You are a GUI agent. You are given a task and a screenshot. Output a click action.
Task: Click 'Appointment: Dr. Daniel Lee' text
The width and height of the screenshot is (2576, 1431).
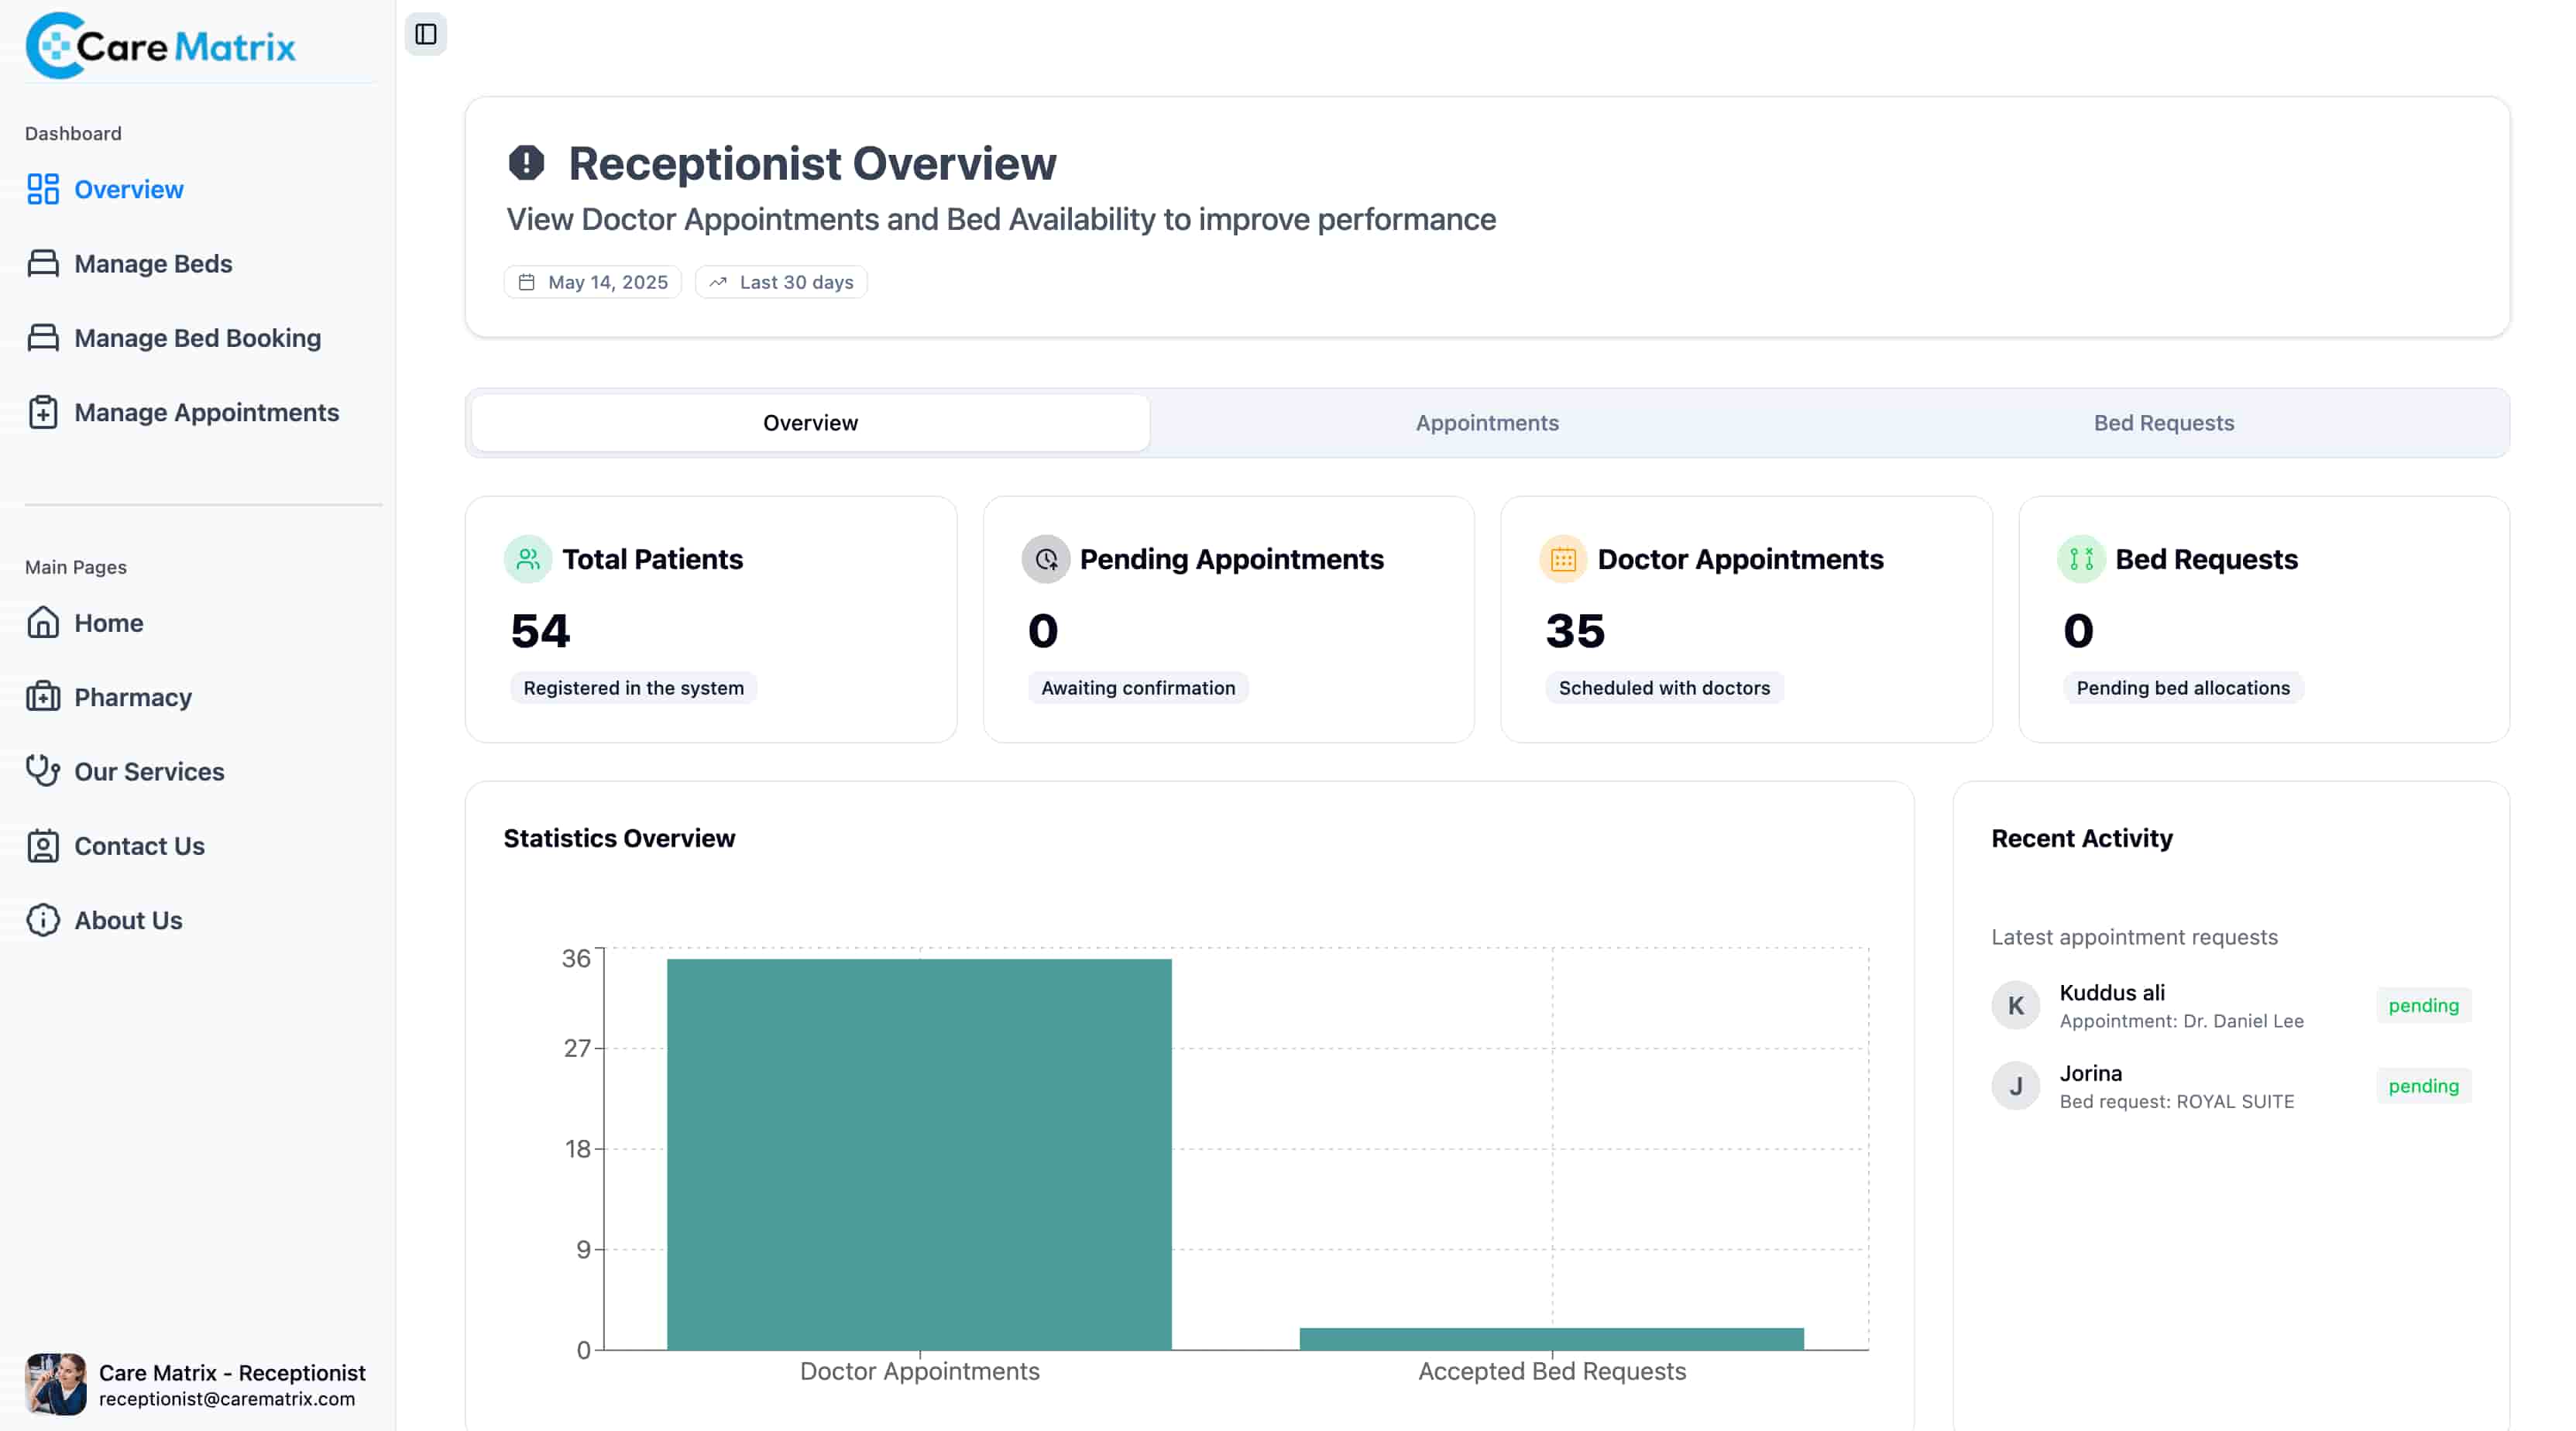point(2182,1021)
